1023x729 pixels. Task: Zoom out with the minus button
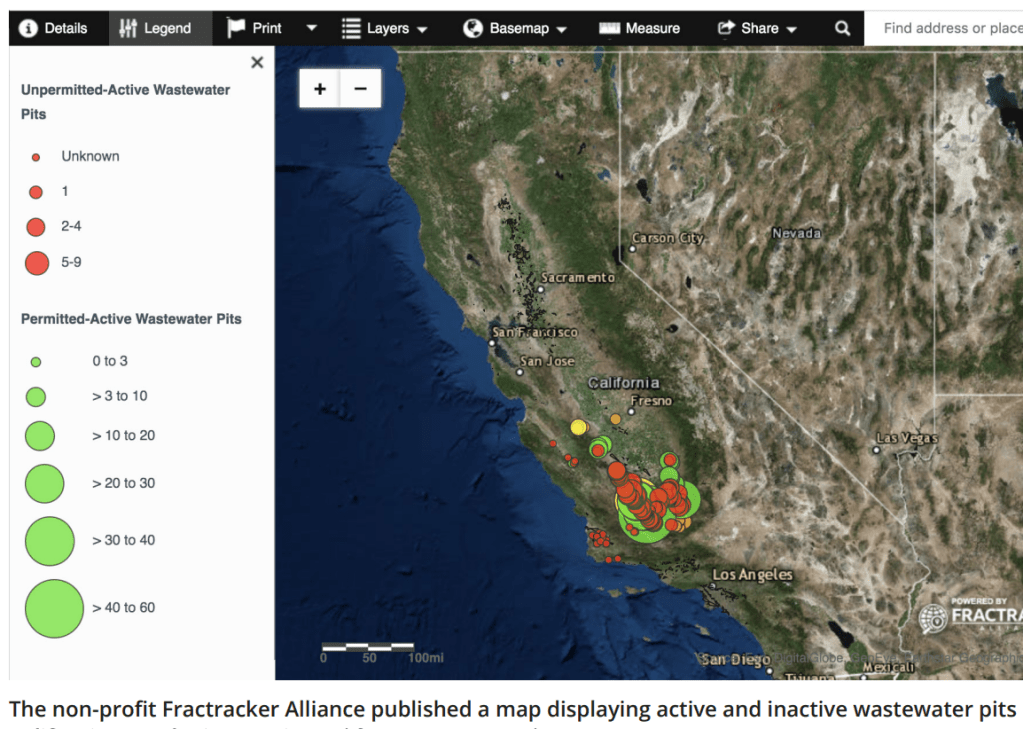click(360, 89)
